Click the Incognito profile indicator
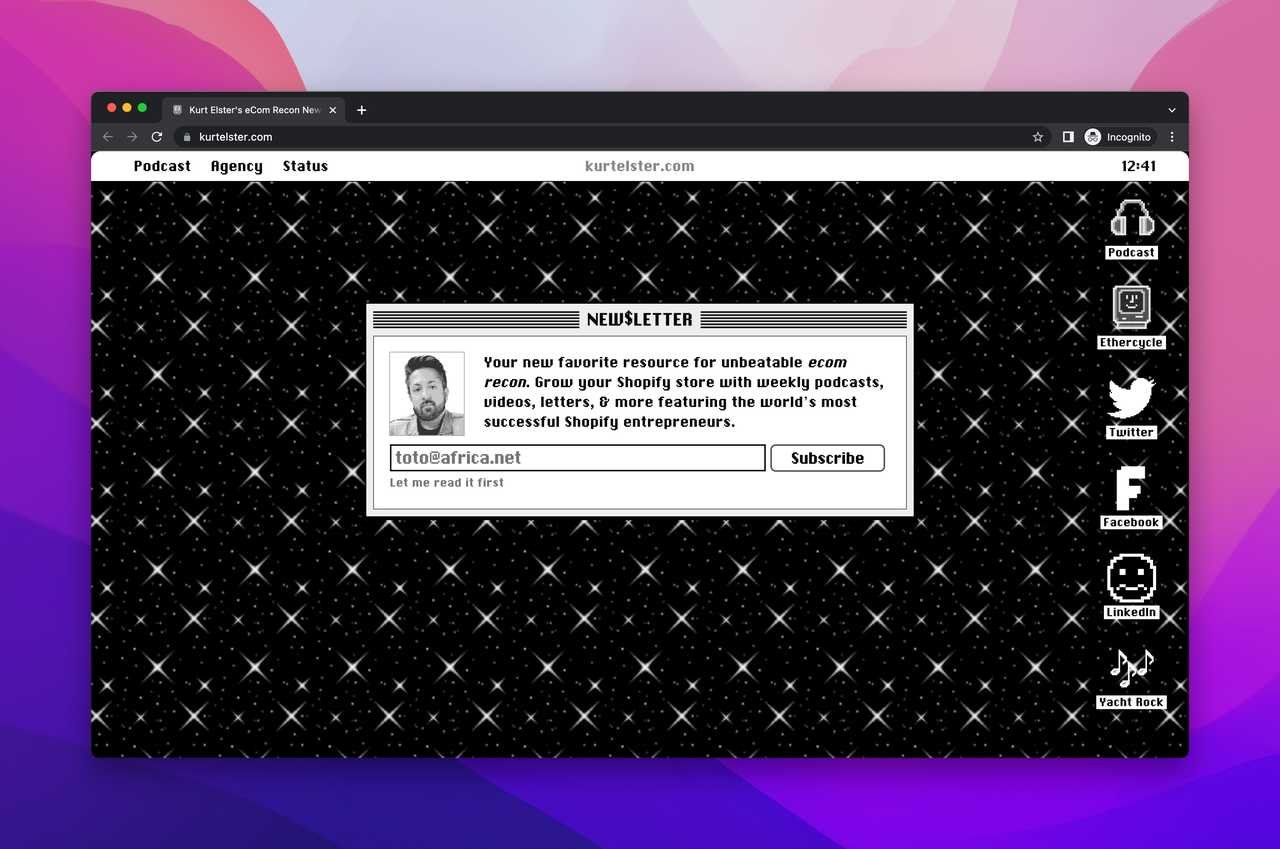Screen dimensions: 1280x849 (1119, 137)
